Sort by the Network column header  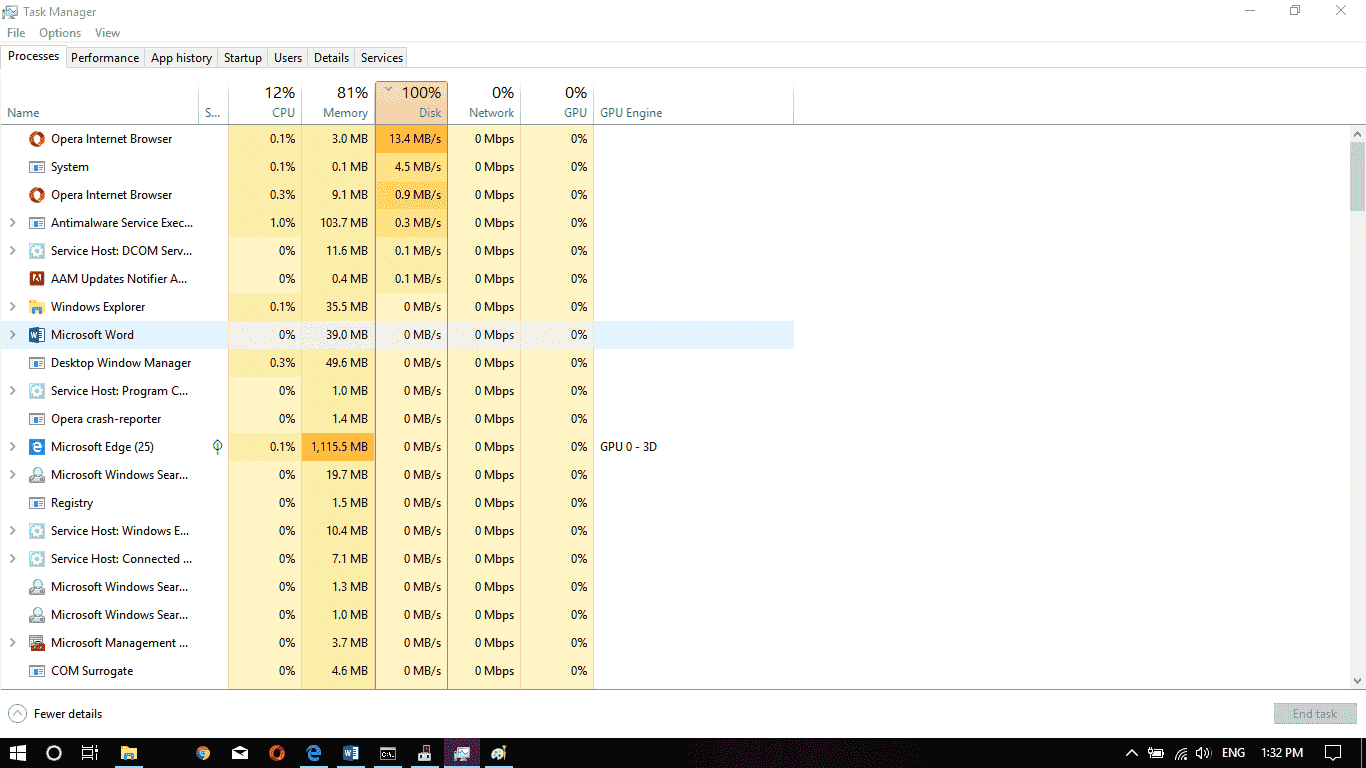484,103
